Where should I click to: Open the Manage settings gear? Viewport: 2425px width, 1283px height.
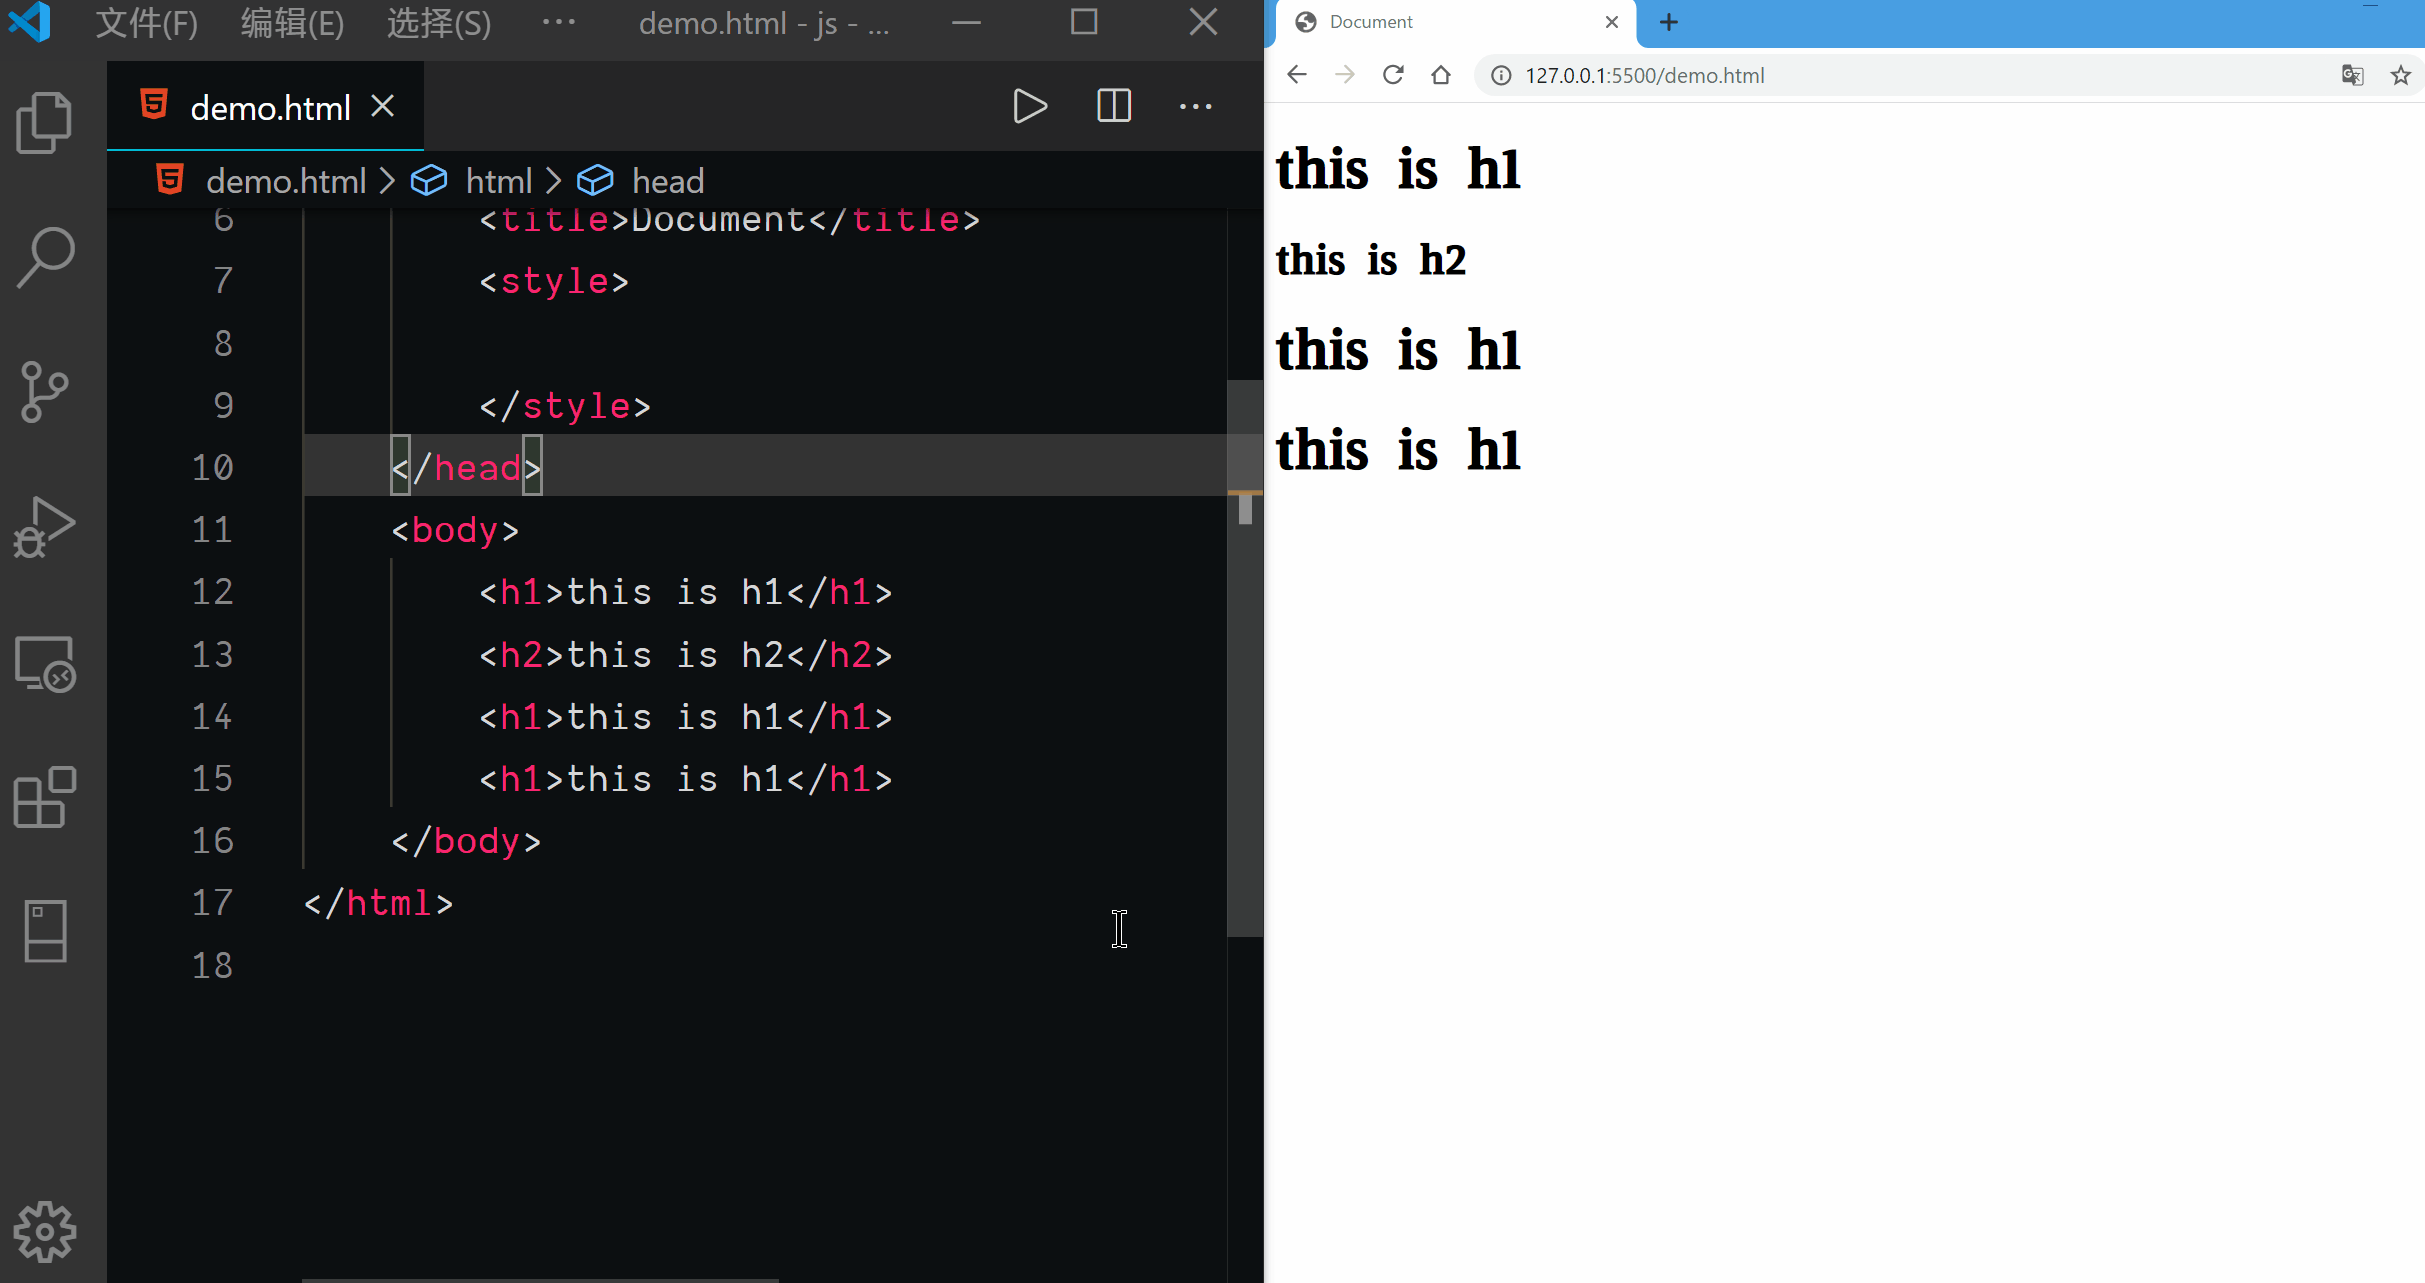tap(44, 1231)
